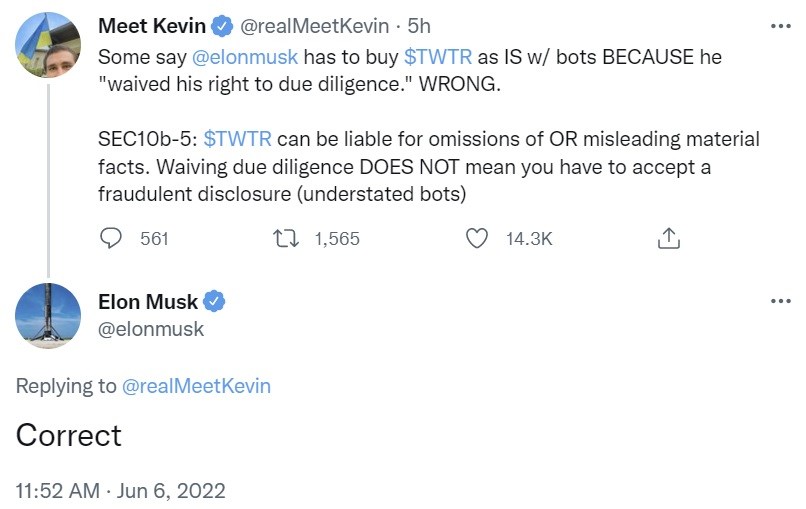
Task: Click the 5h timestamp on Meet Kevin's tweet
Action: coord(418,26)
